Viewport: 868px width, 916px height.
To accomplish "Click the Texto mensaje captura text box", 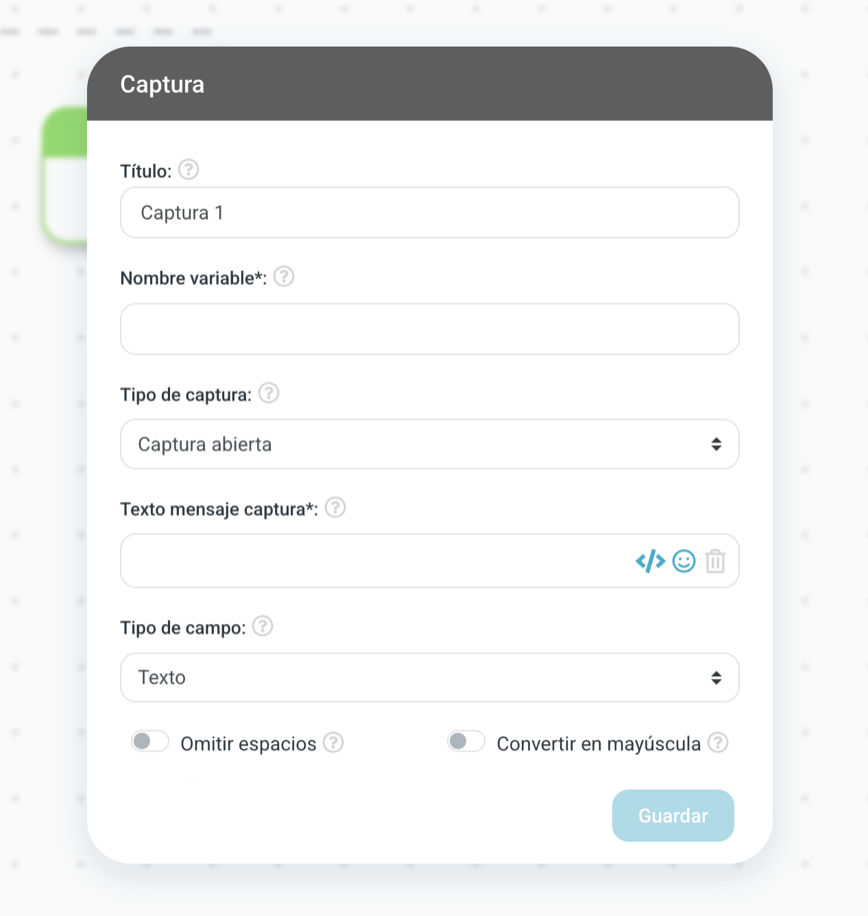I will tap(375, 561).
